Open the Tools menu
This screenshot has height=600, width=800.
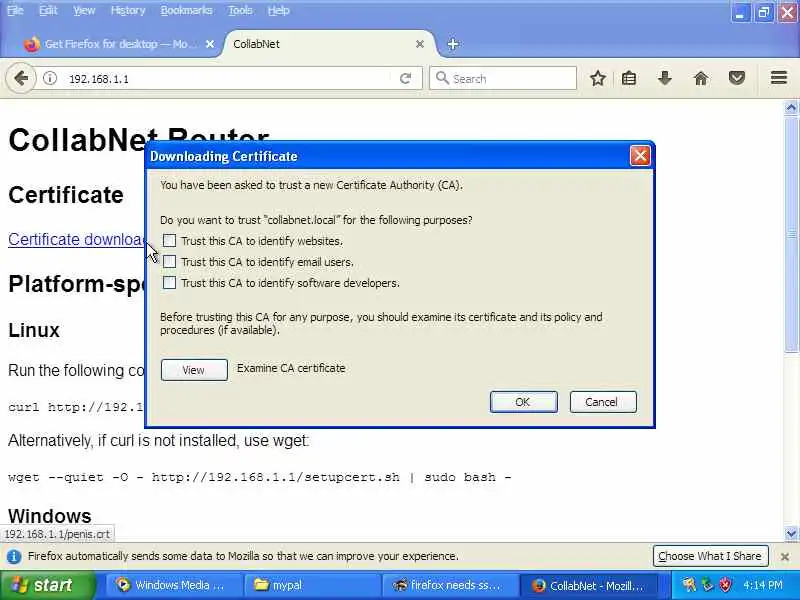click(240, 10)
